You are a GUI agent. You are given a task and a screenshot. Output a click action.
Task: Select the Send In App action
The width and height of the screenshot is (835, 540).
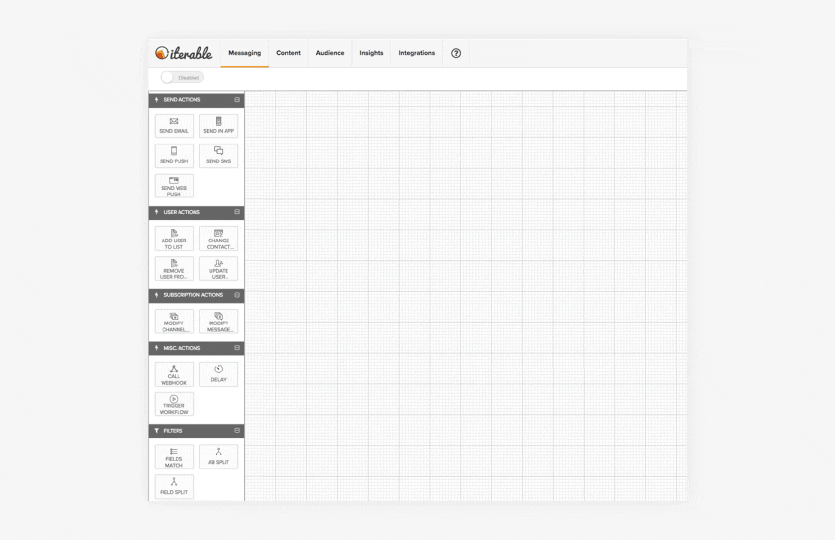[x=218, y=126]
